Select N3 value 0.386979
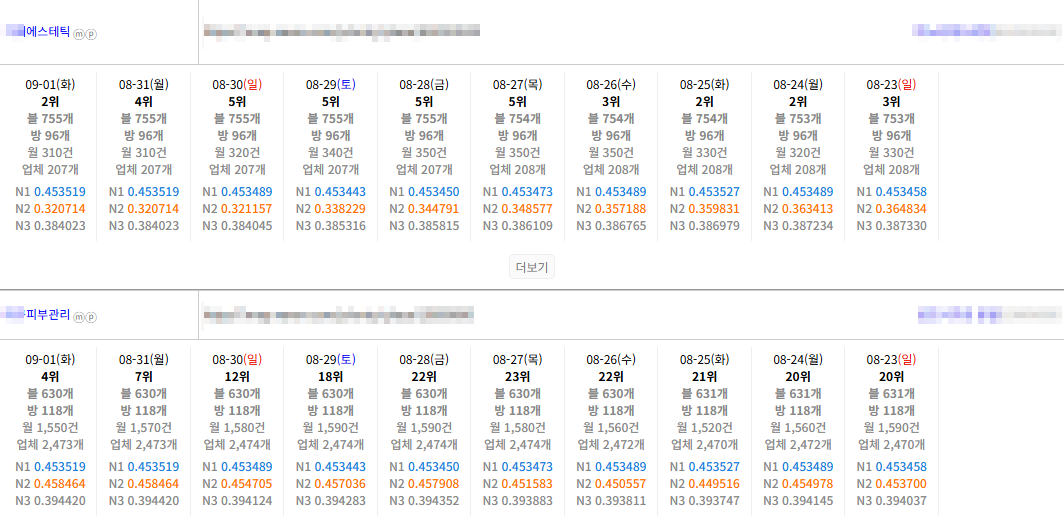The image size is (1064, 520). pos(715,225)
